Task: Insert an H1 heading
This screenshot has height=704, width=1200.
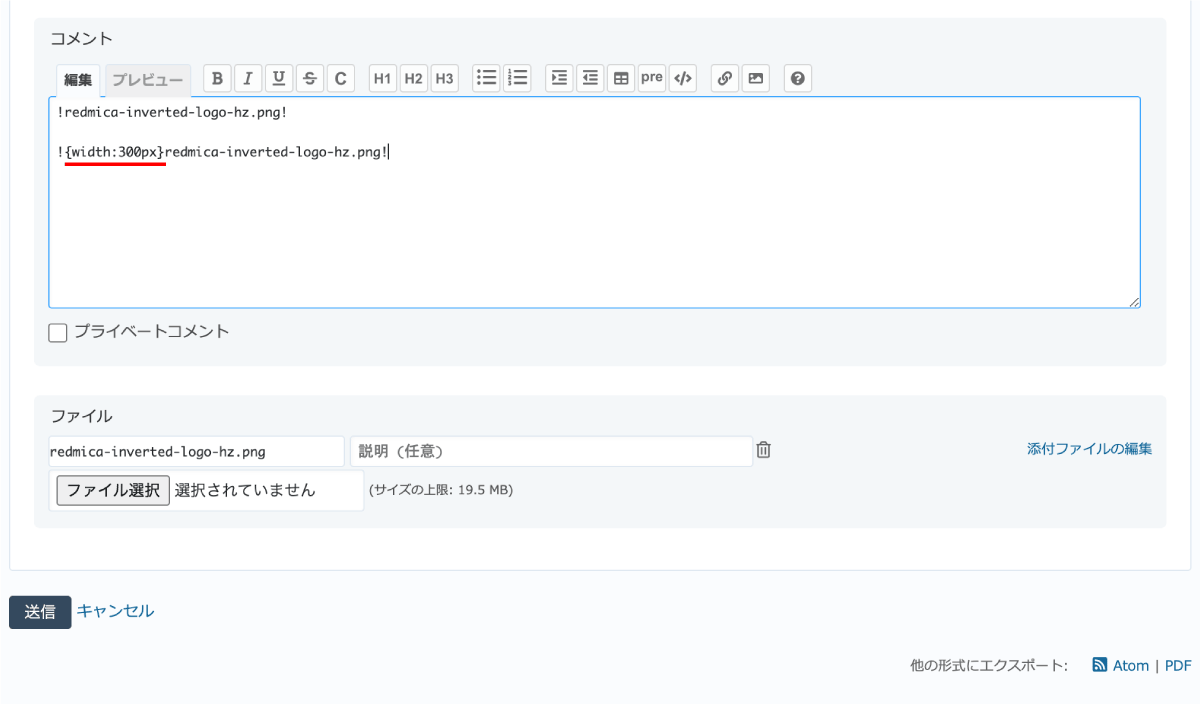Action: (x=382, y=78)
